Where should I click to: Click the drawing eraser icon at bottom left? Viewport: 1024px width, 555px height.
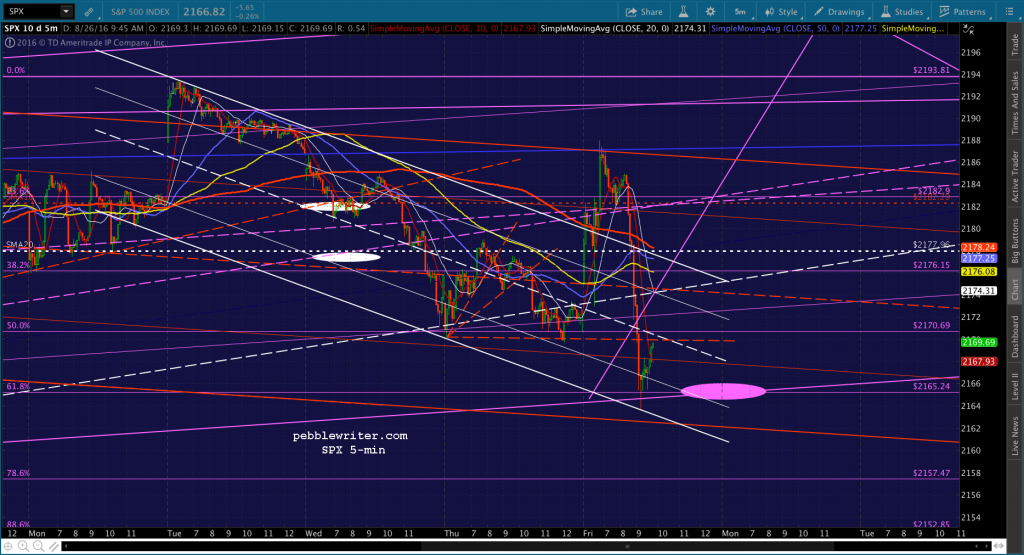pyautogui.click(x=53, y=546)
